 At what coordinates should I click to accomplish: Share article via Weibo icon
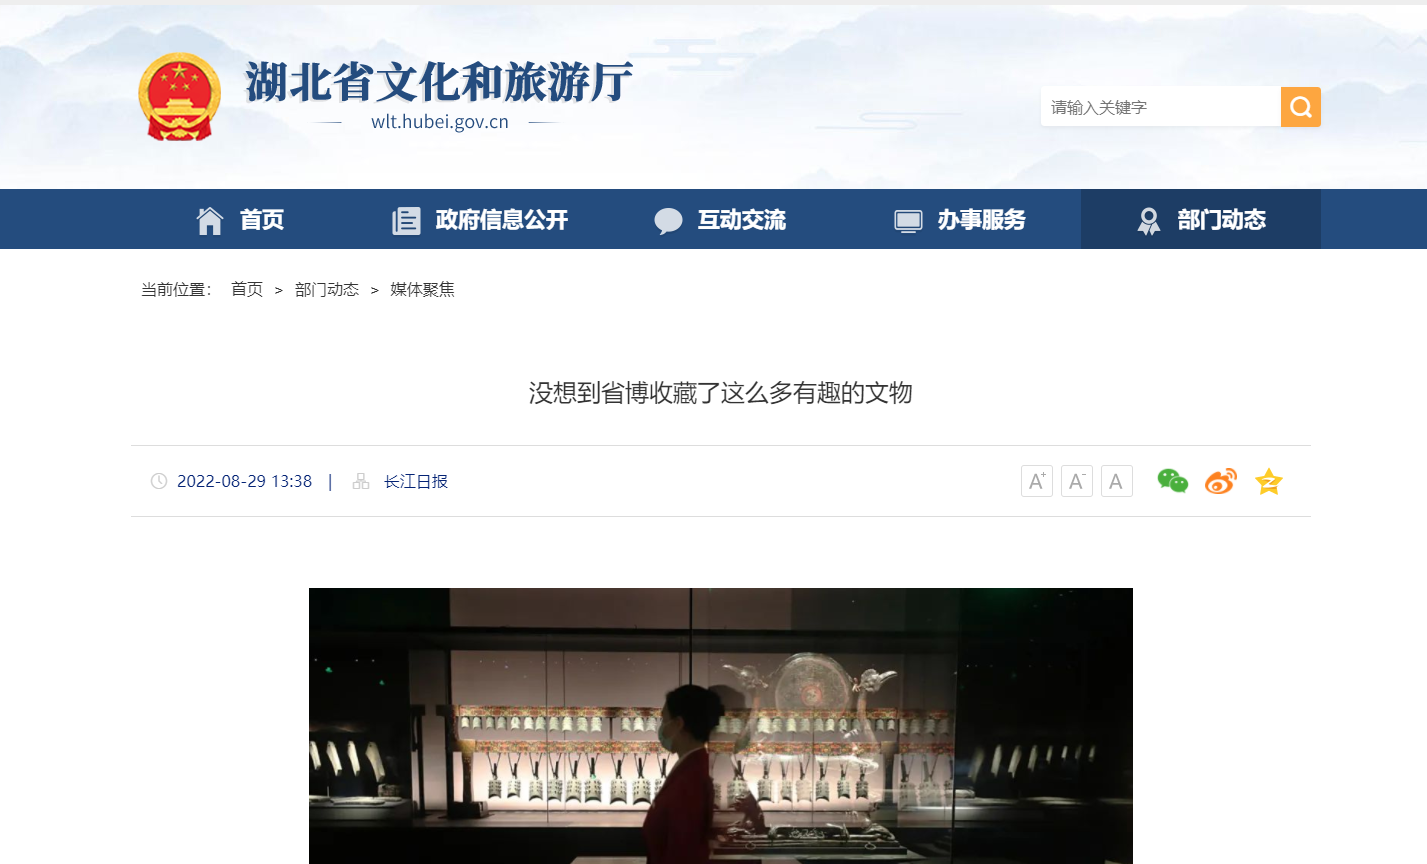(x=1220, y=481)
